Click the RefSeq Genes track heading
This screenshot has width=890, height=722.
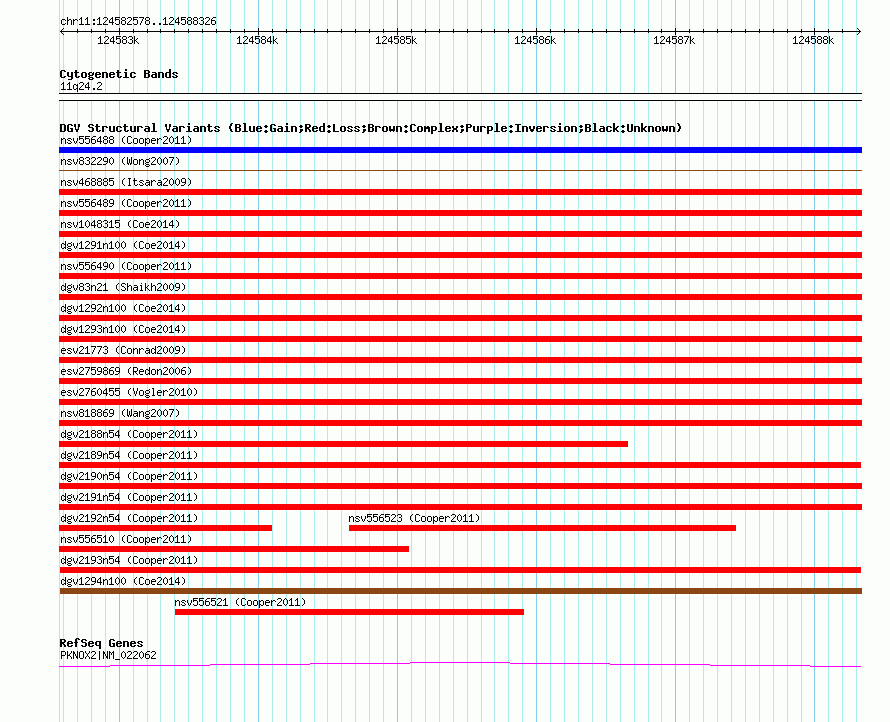101,643
